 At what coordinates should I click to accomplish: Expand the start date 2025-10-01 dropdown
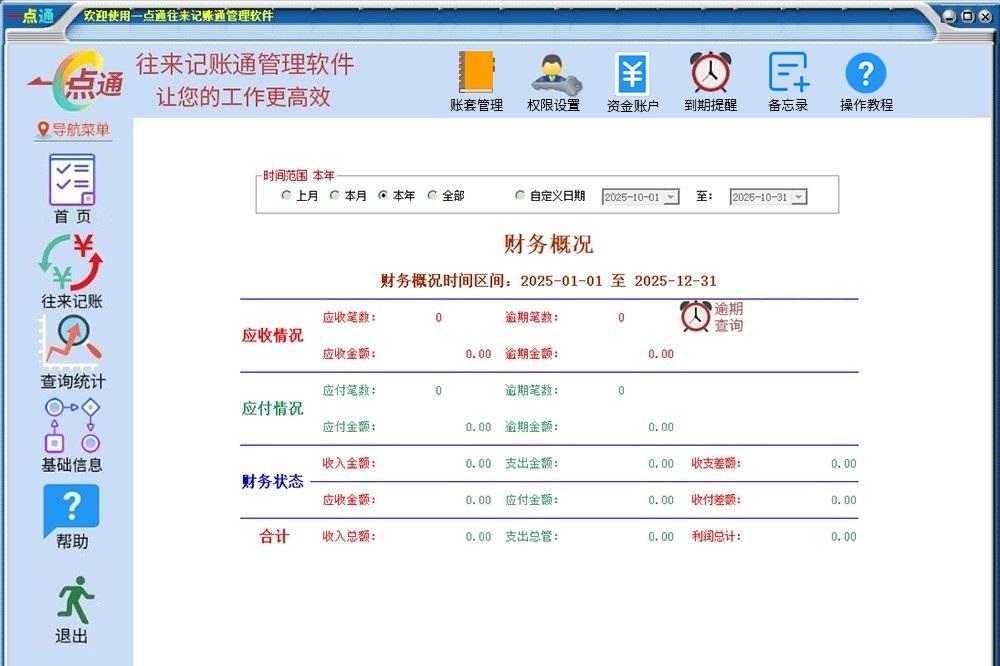tap(670, 198)
